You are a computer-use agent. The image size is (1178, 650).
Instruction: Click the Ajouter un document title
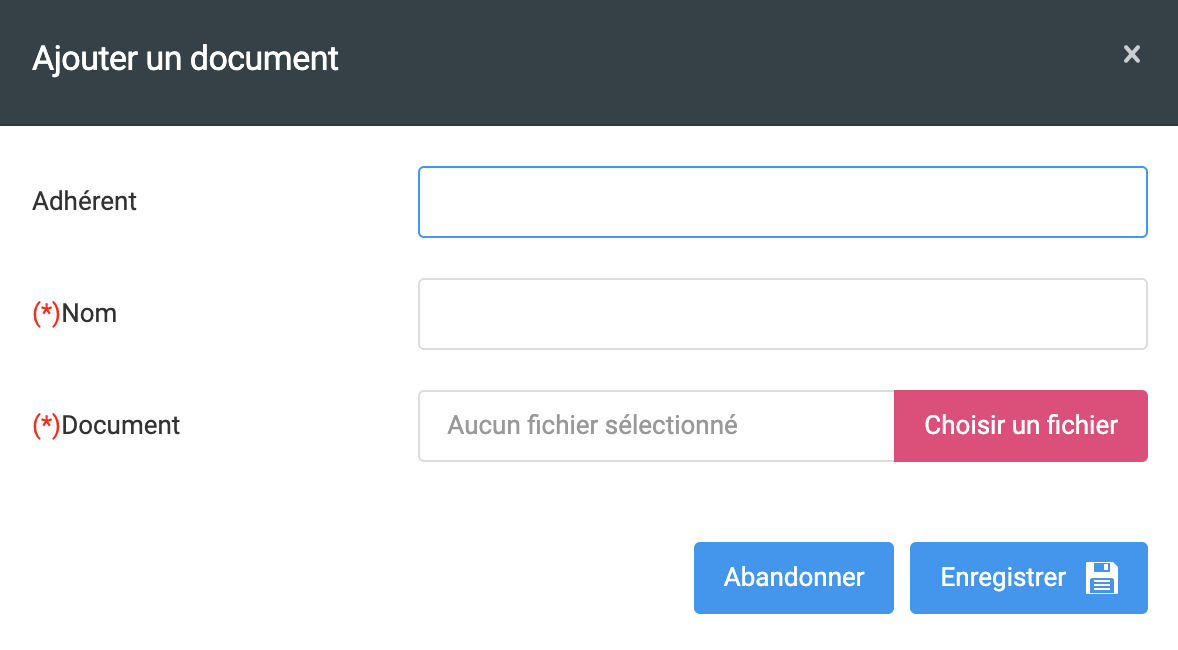185,59
